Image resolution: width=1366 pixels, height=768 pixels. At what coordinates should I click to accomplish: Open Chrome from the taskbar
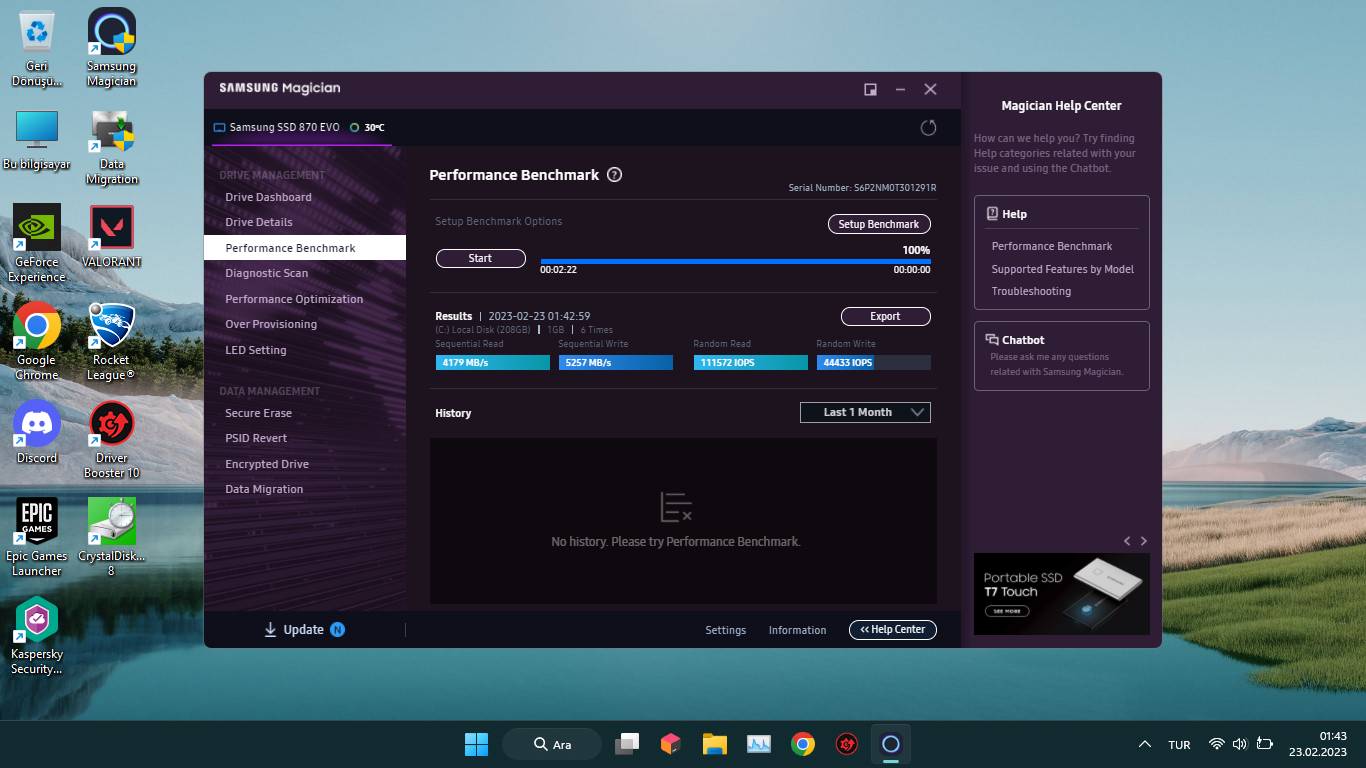[x=802, y=744]
